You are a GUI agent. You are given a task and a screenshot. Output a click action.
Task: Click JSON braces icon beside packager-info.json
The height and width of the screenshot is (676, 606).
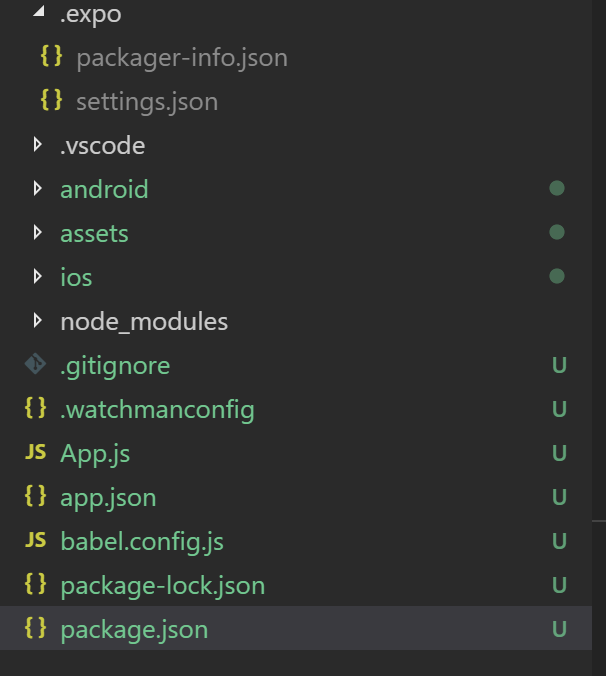click(51, 56)
